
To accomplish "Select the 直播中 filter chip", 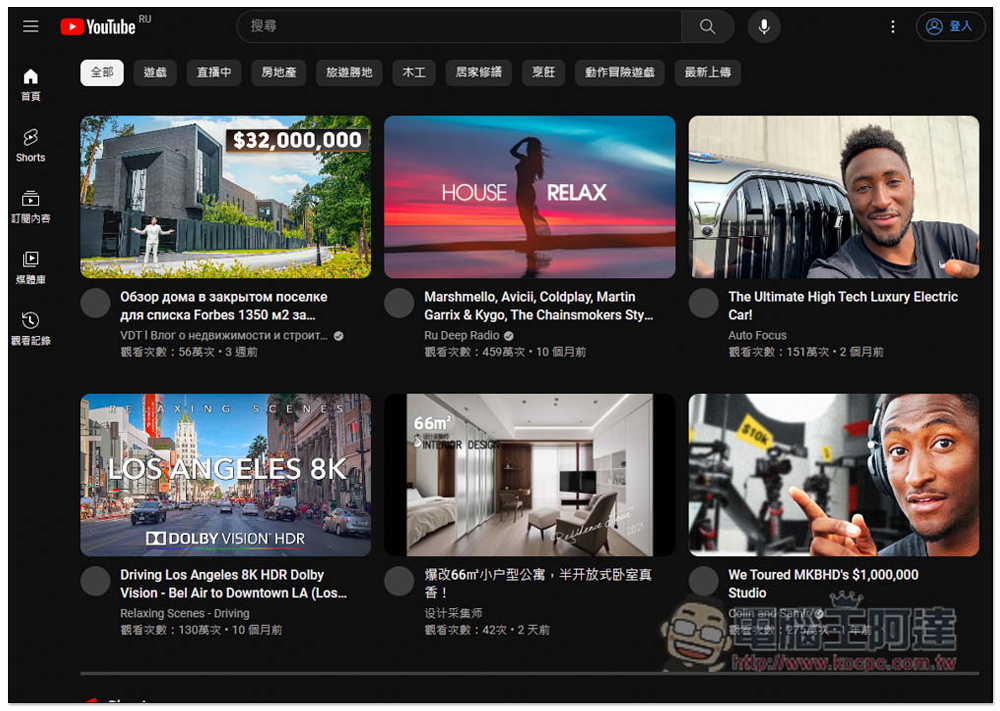I will click(x=214, y=73).
